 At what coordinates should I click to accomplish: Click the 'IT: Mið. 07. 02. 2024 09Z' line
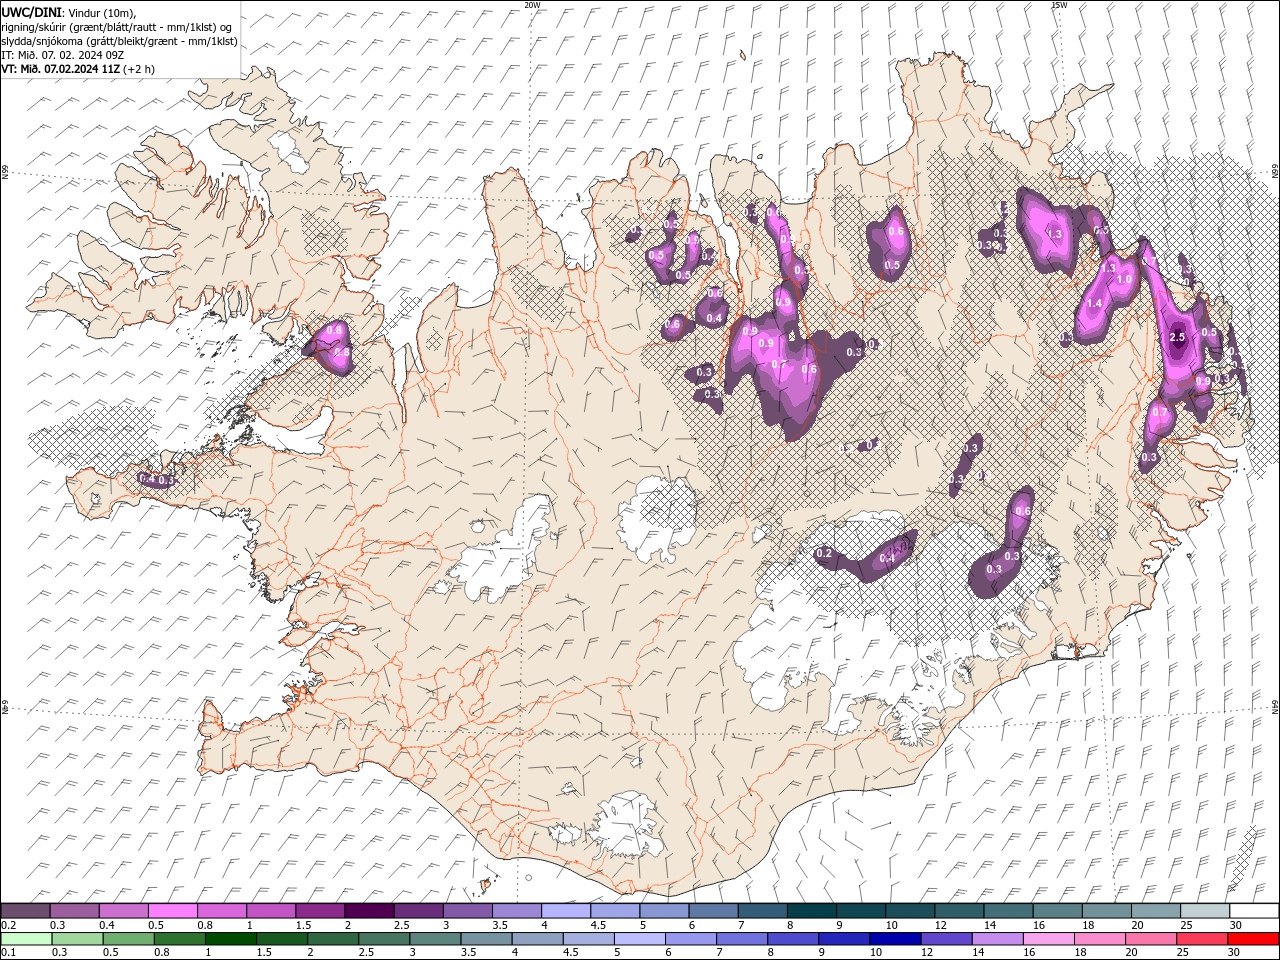pyautogui.click(x=62, y=55)
